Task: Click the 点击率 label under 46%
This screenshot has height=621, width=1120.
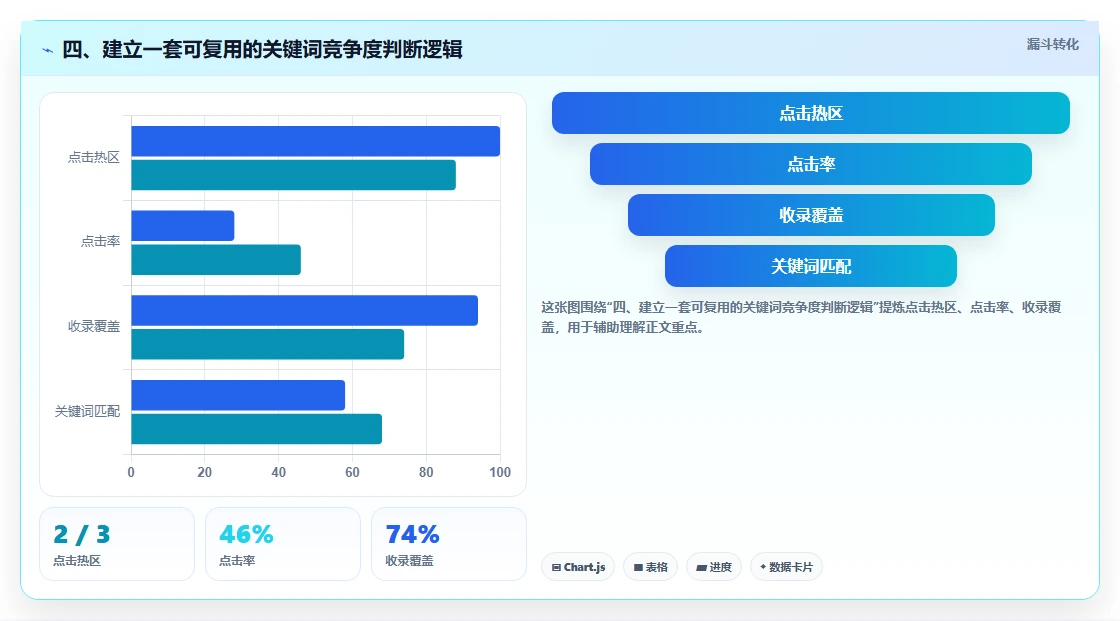Action: 237,561
